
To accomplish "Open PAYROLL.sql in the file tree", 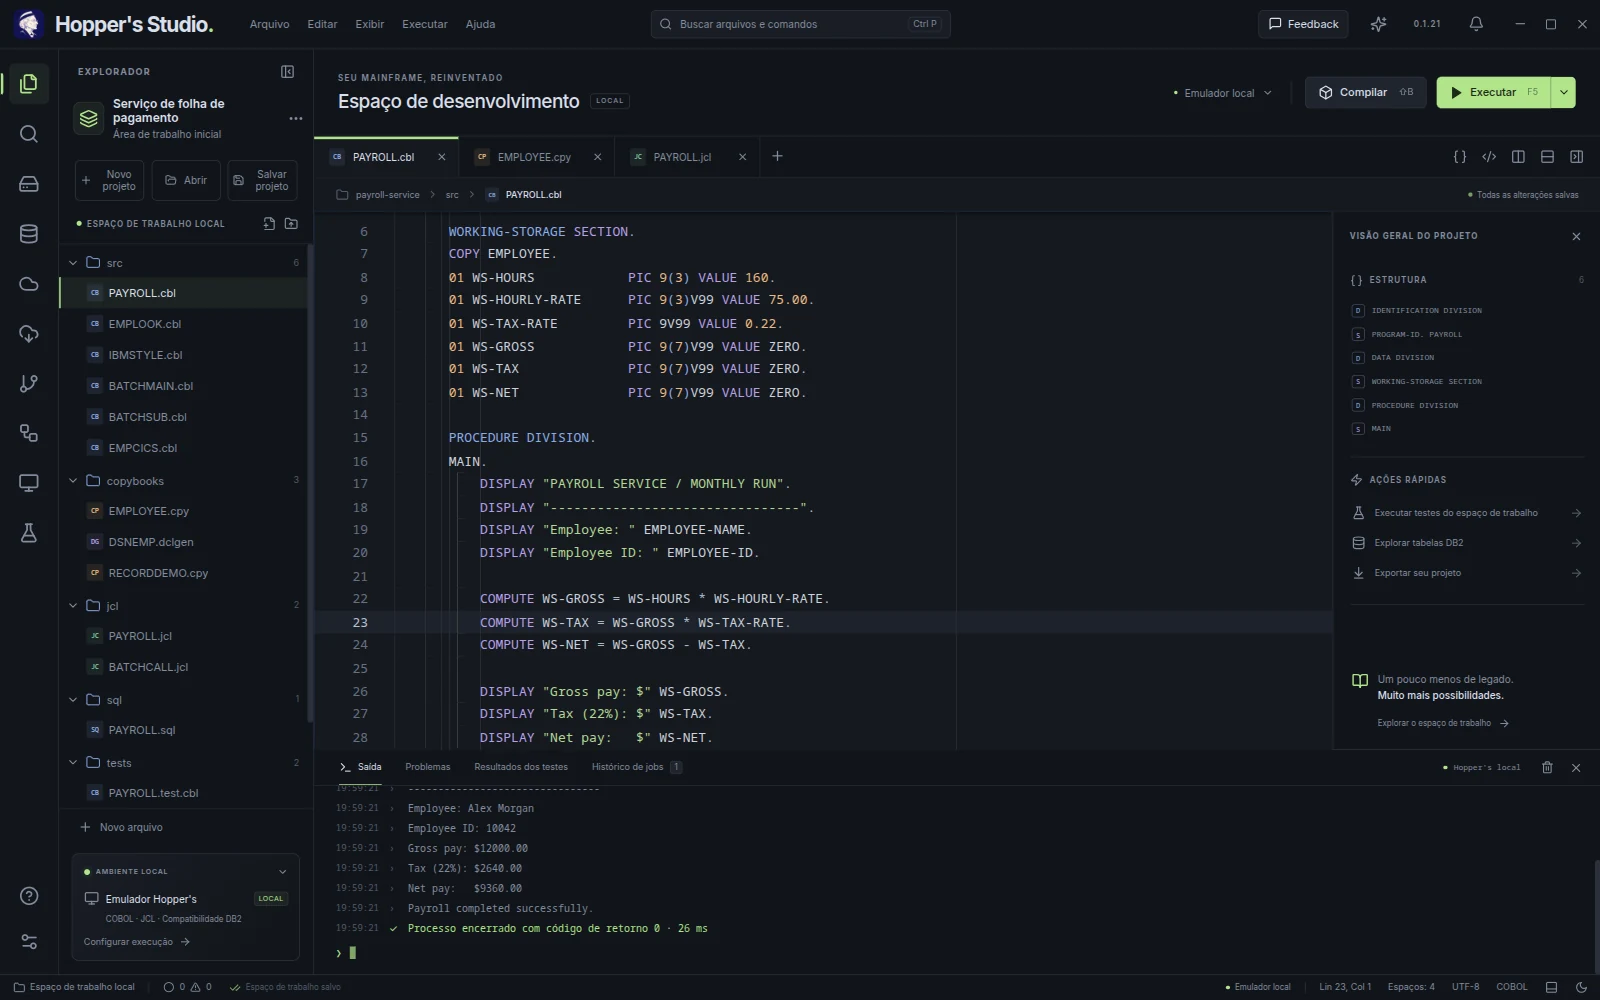I will tap(183, 730).
